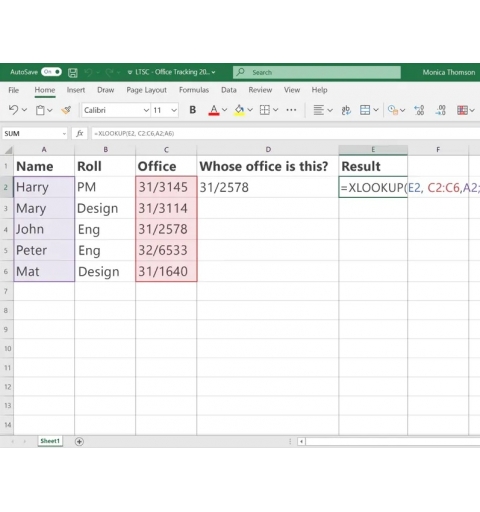Select row 4 header
This screenshot has height=512, width=480.
click(6, 229)
